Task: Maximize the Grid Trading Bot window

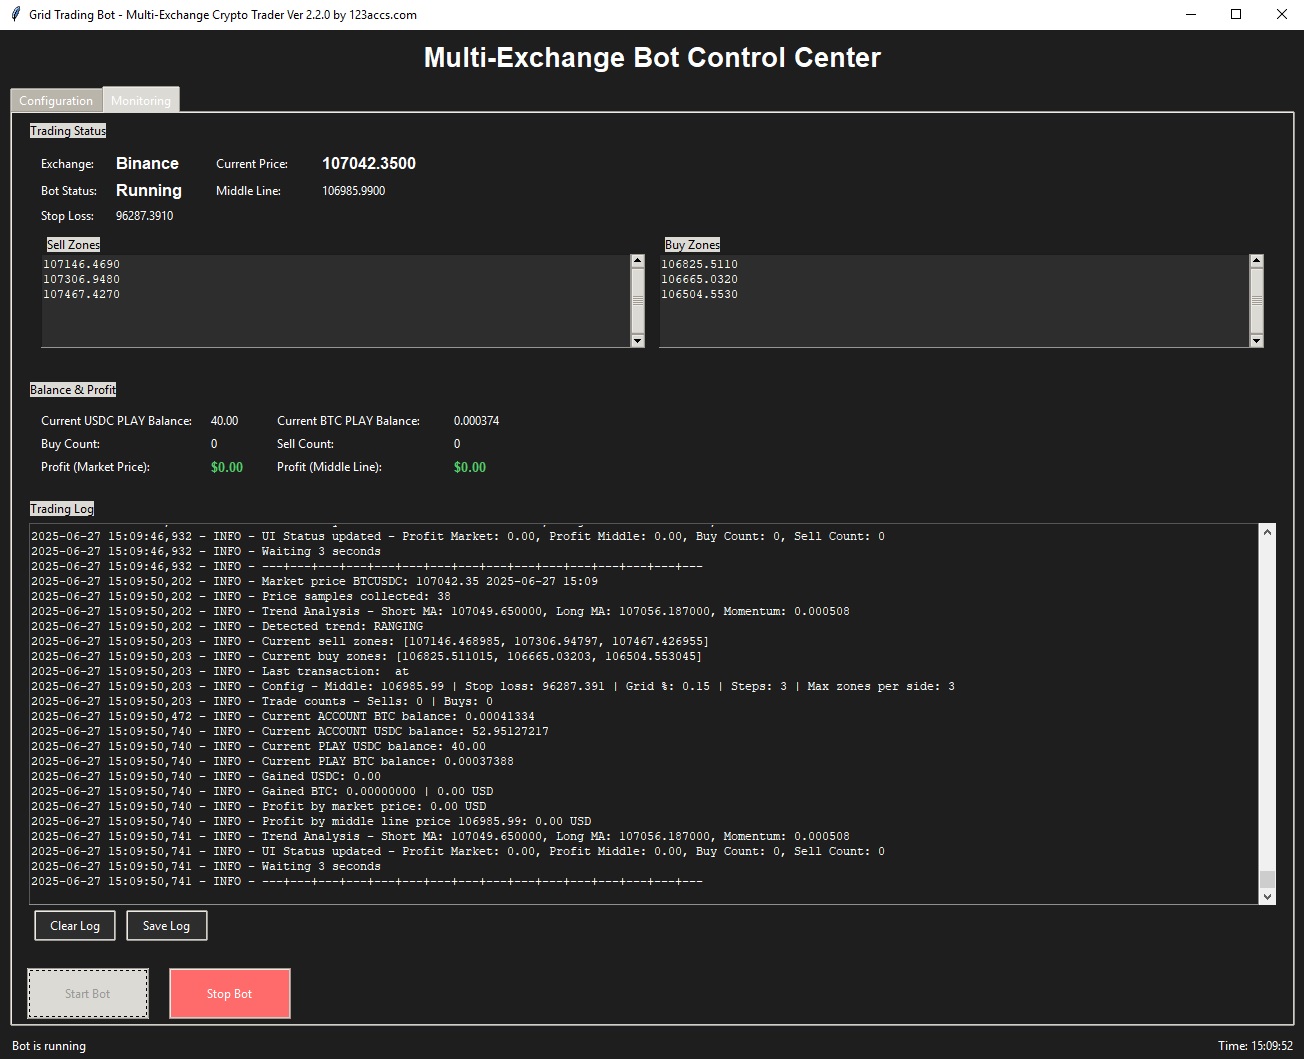Action: [1236, 14]
